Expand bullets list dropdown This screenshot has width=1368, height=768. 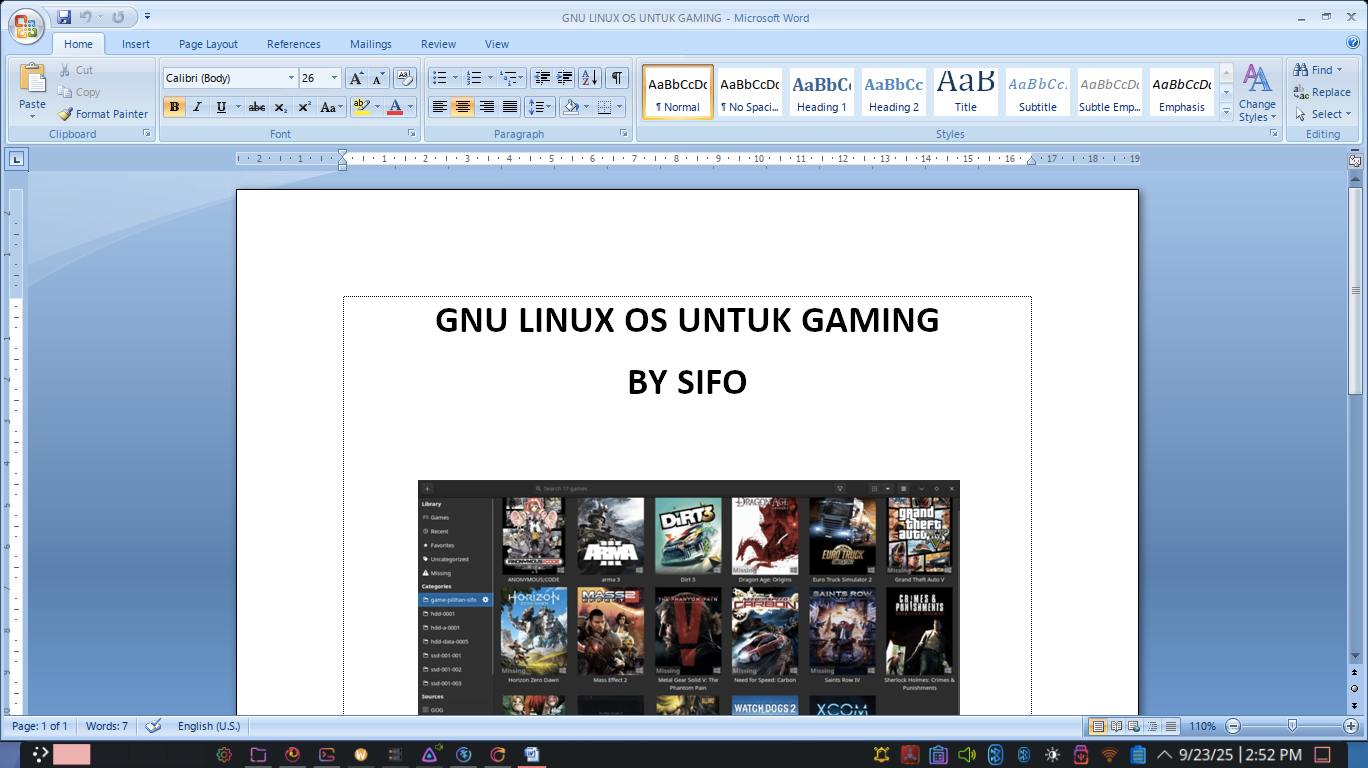coord(455,78)
